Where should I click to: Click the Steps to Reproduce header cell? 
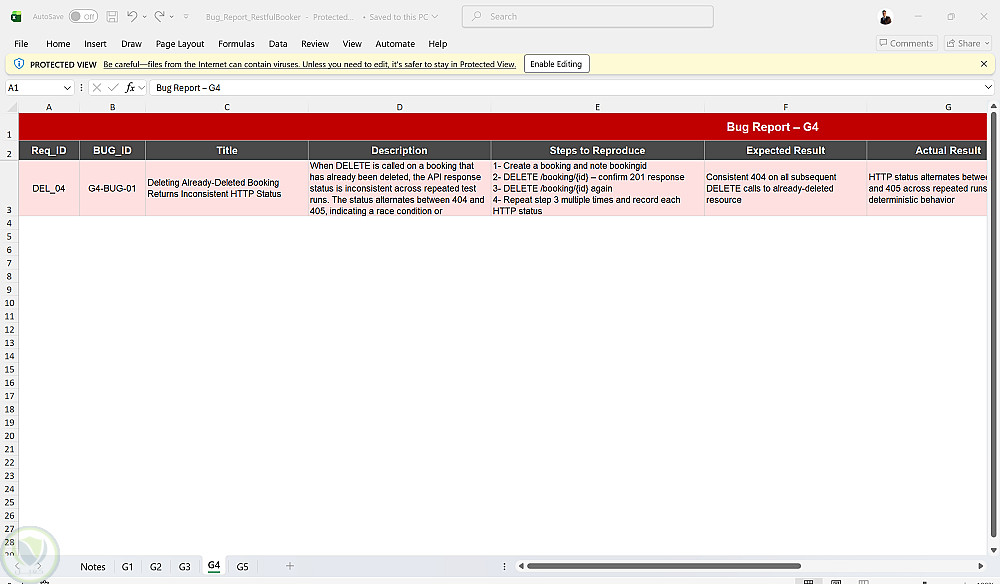coord(598,150)
